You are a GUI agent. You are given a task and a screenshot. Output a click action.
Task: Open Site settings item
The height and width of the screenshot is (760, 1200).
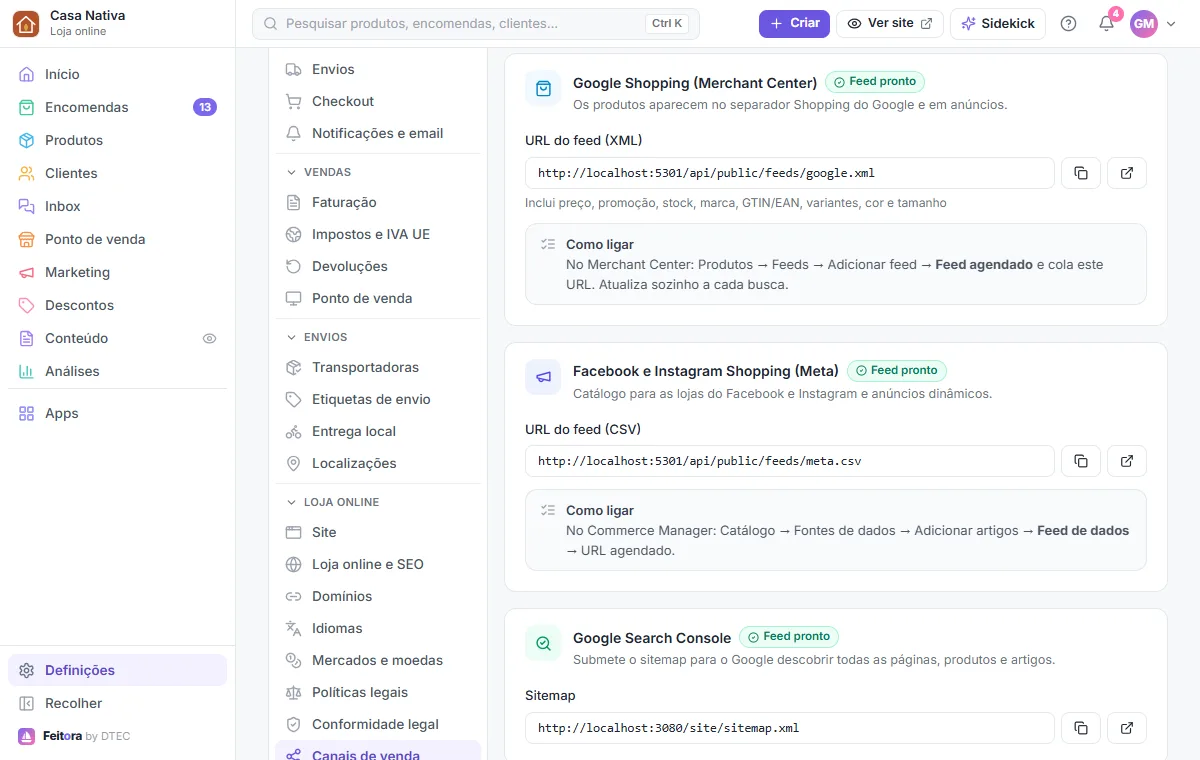pos(378,532)
